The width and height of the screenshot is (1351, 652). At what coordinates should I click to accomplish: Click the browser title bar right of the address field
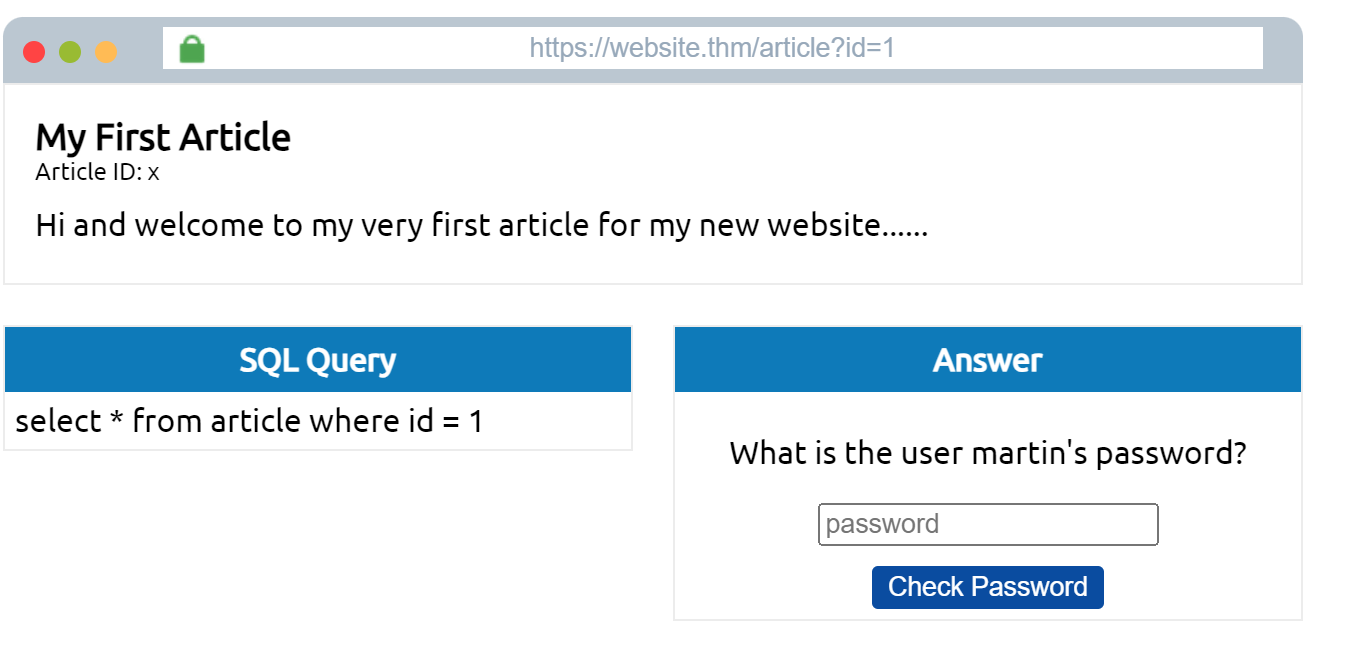(x=1281, y=50)
